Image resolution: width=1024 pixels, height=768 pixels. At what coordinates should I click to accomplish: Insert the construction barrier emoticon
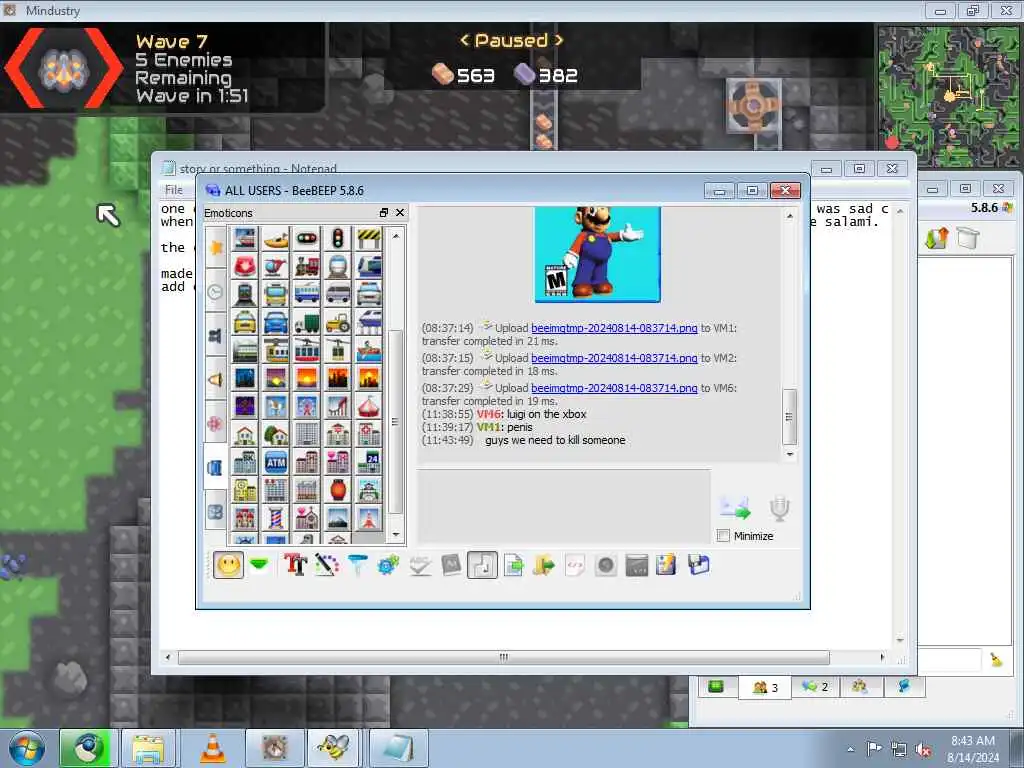369,239
